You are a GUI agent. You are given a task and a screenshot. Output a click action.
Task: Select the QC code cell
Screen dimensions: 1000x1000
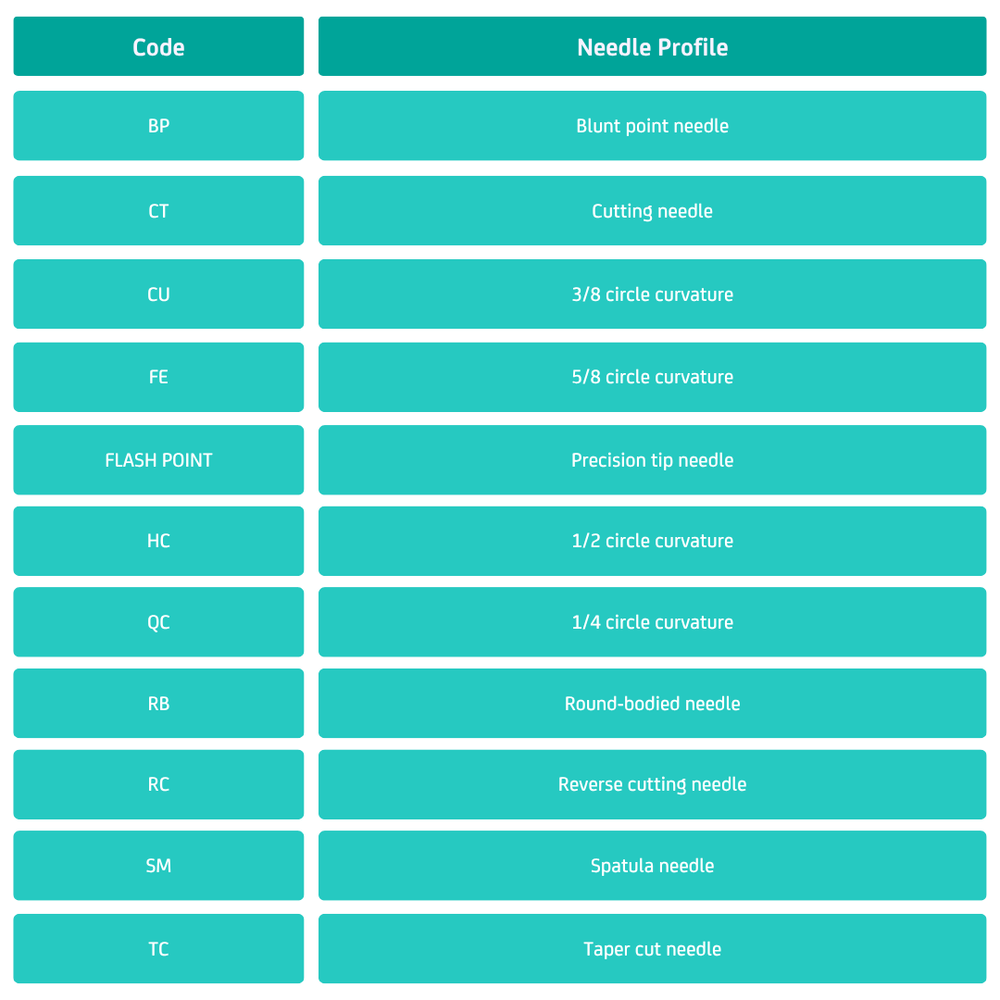coord(158,622)
